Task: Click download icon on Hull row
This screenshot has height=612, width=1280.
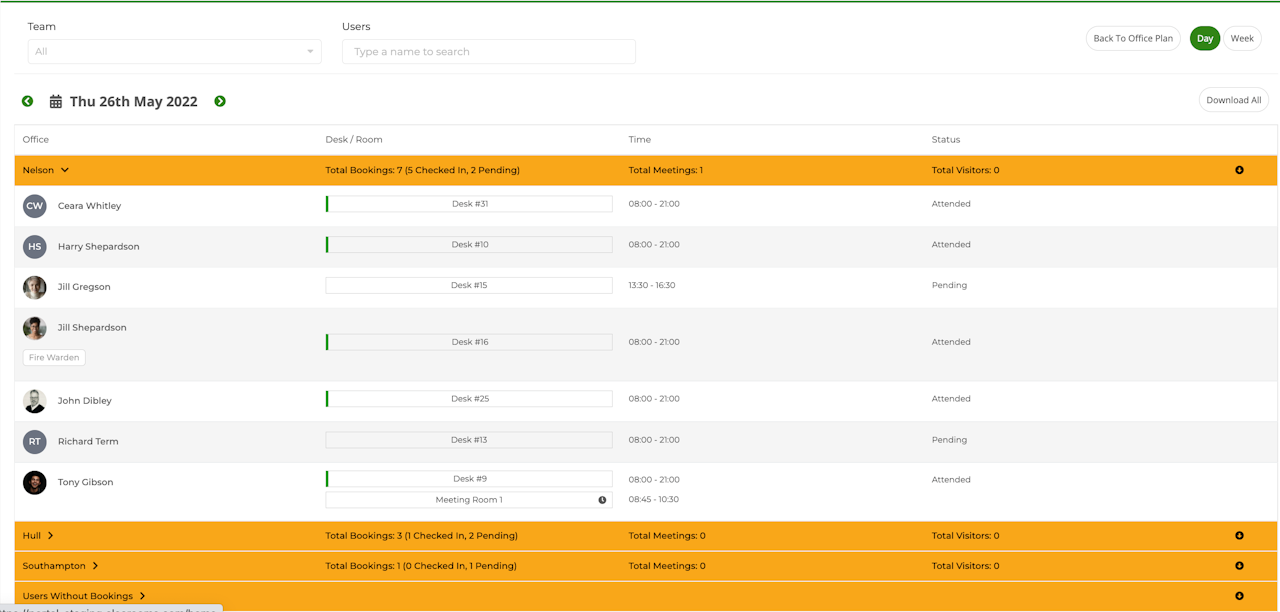Action: pos(1239,536)
